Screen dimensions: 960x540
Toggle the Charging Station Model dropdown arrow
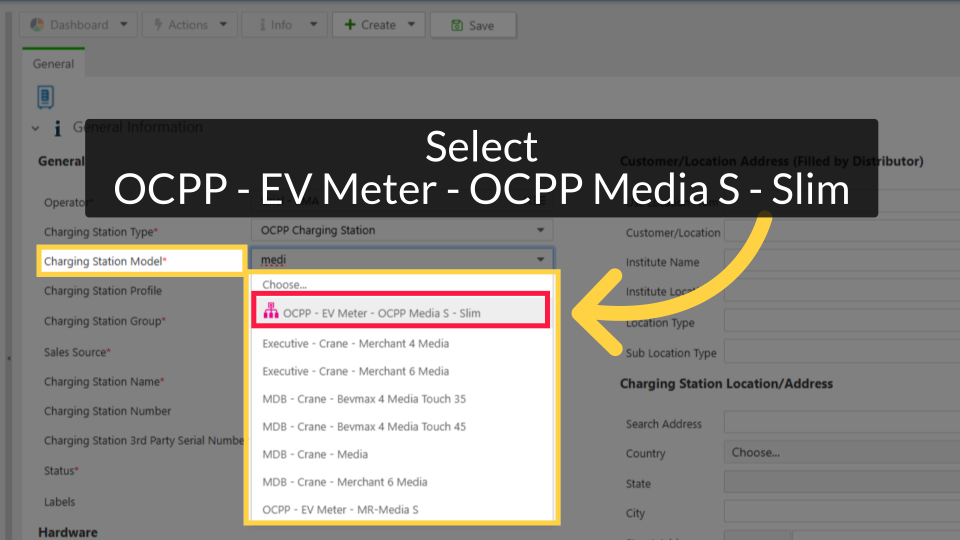tap(541, 260)
